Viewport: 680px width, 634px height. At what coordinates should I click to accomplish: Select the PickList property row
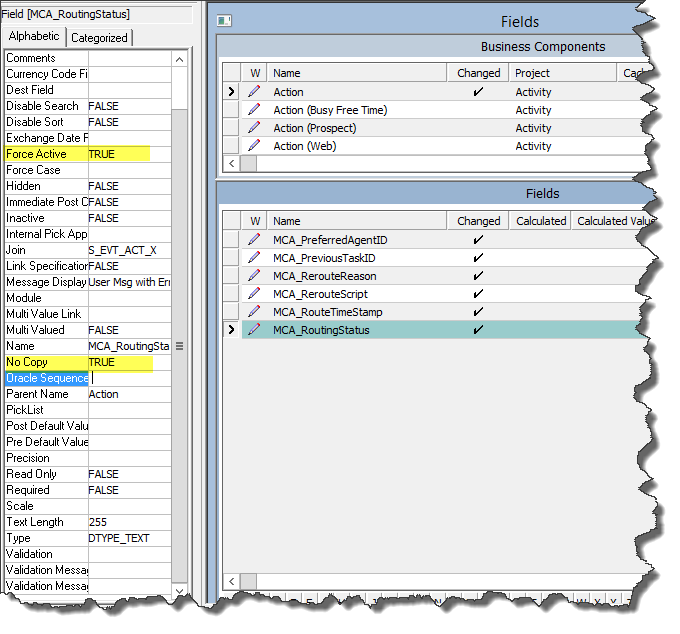click(88, 410)
